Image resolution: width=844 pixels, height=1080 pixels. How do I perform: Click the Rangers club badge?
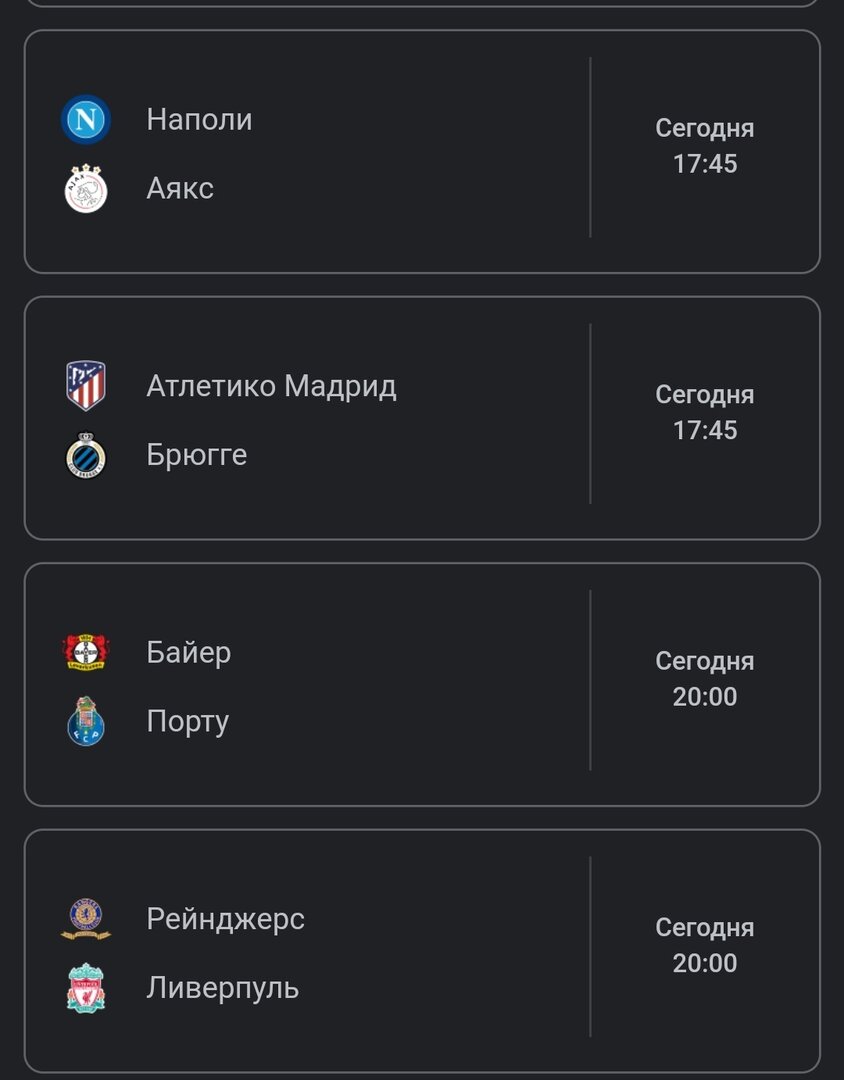coord(86,919)
